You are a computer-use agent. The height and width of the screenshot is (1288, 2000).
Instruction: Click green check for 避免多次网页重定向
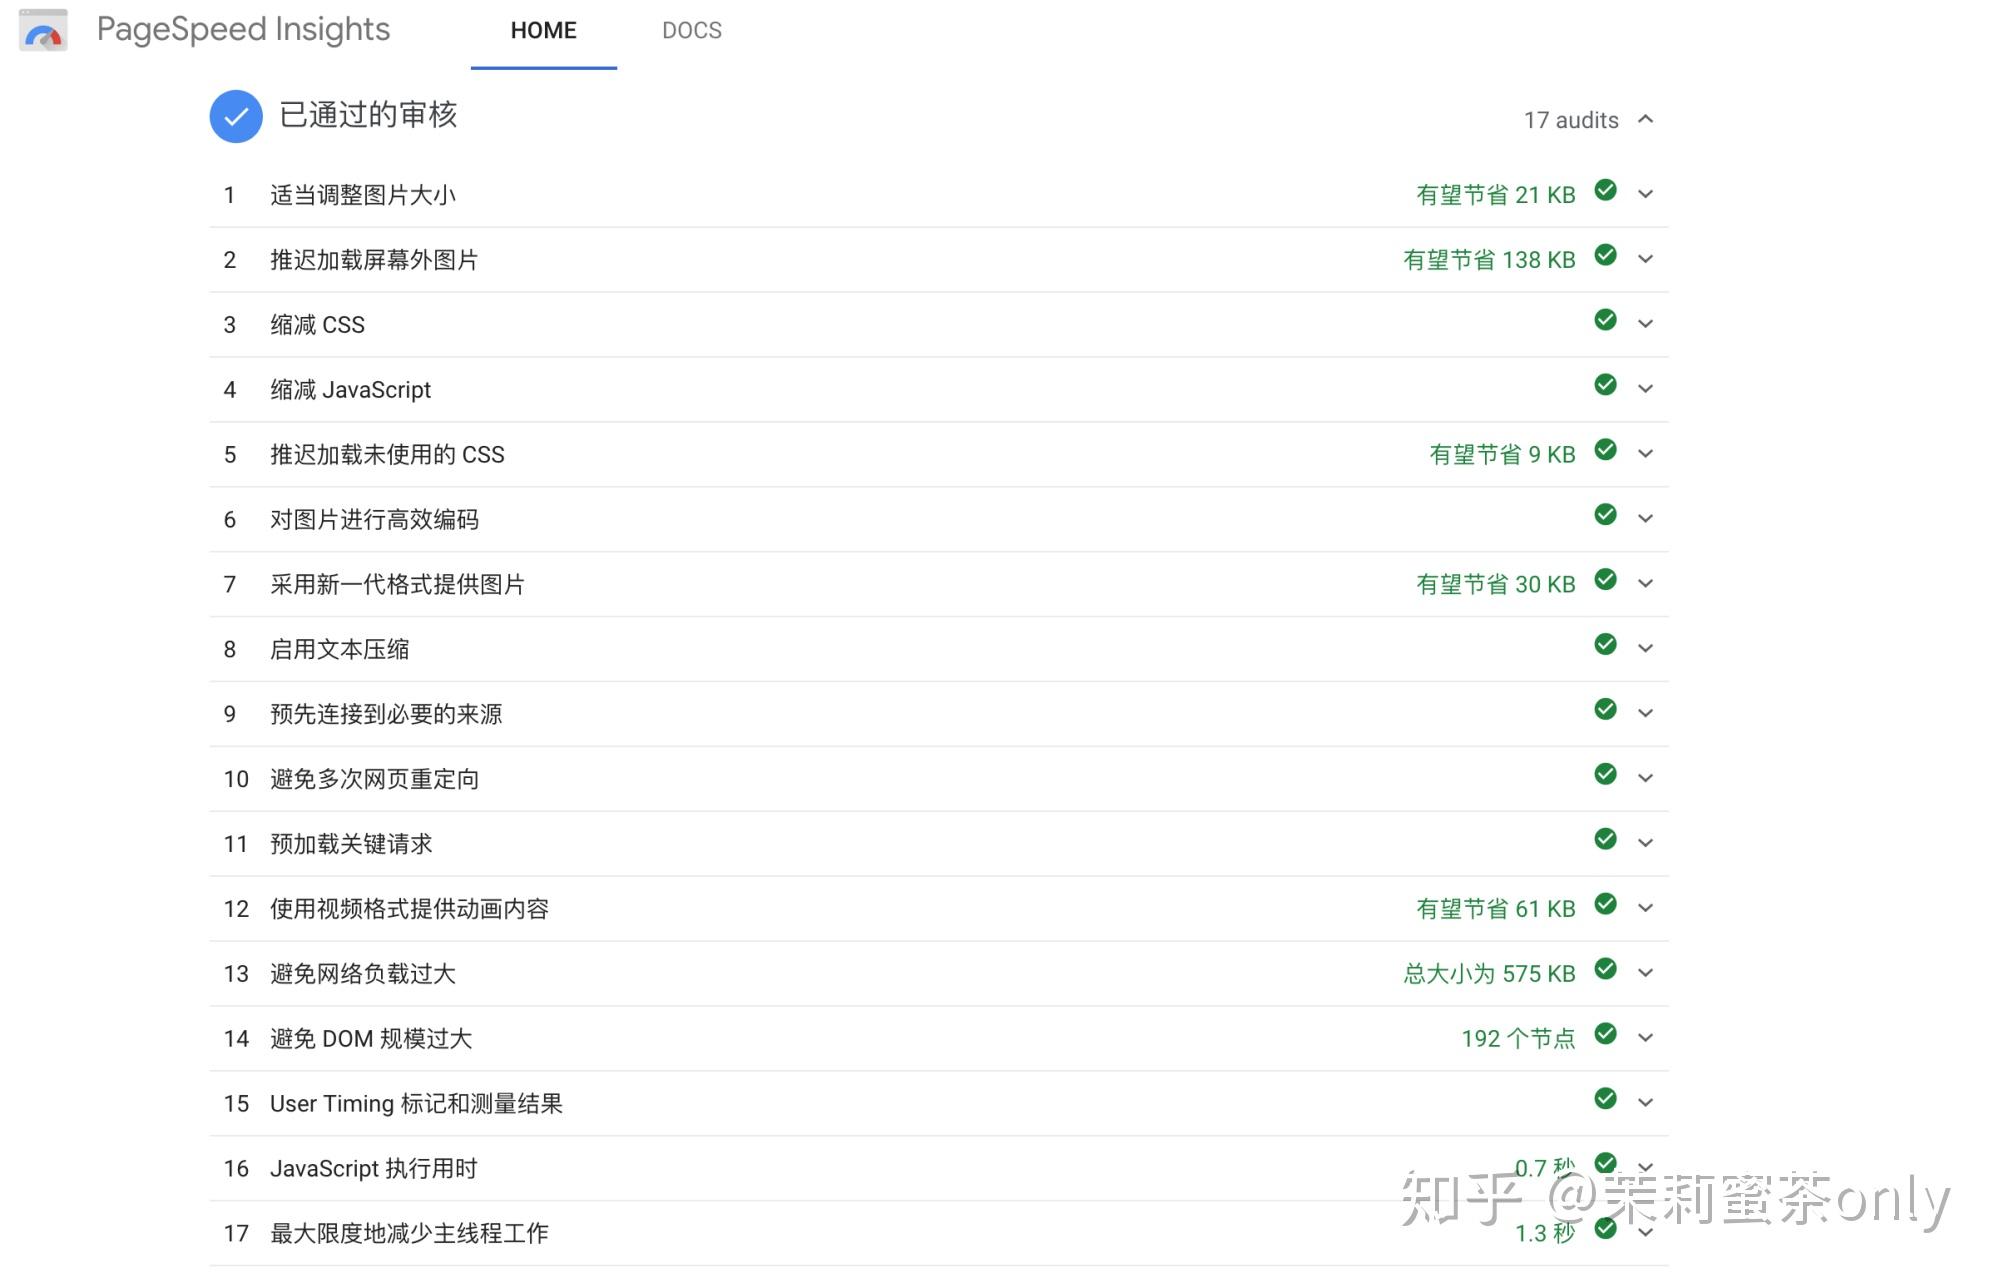[x=1605, y=774]
